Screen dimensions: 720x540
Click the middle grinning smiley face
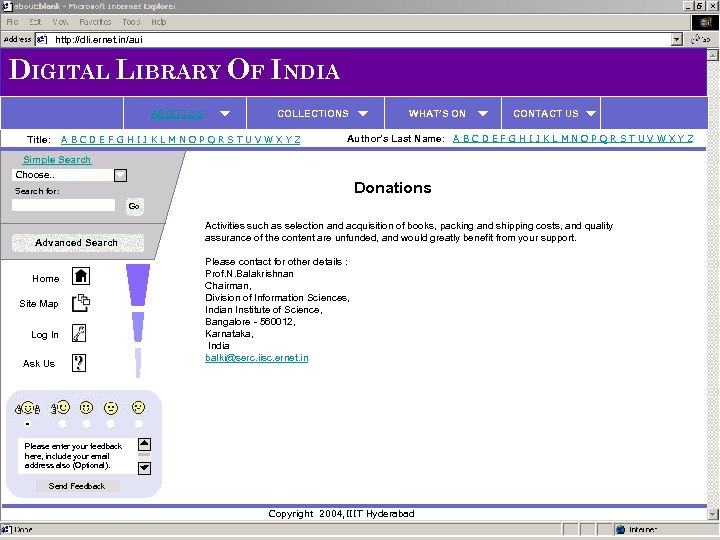pos(86,407)
